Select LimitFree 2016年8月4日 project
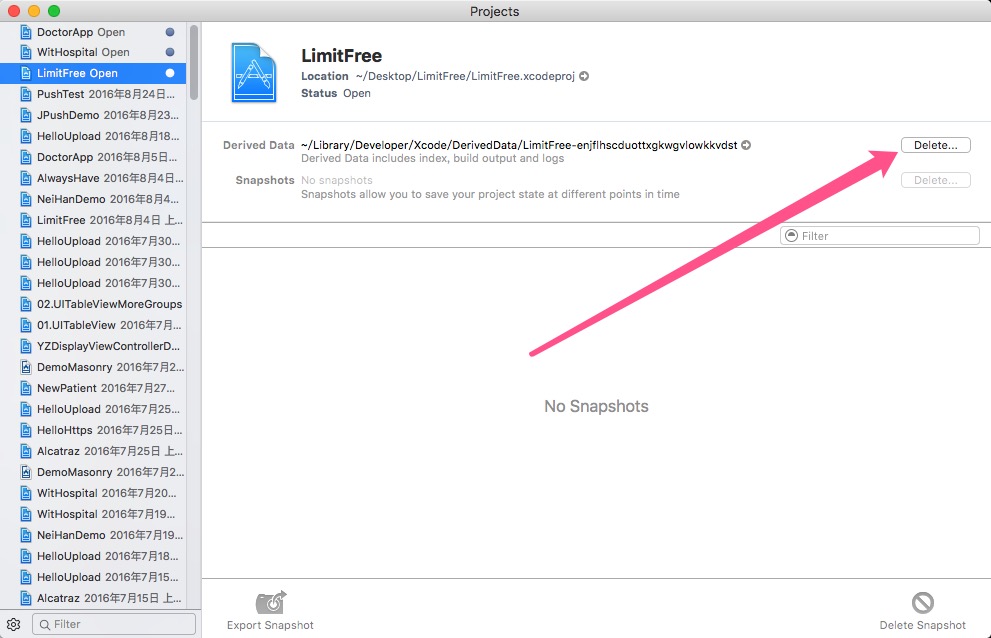Screen dimensions: 991x638 coord(93,220)
